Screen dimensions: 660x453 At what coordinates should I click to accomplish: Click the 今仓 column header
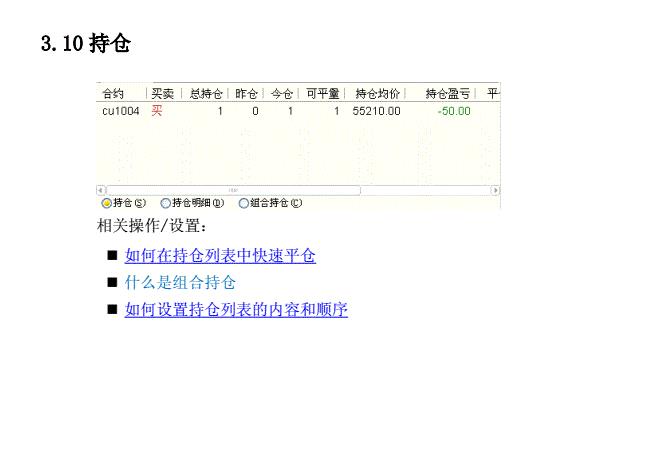point(281,93)
